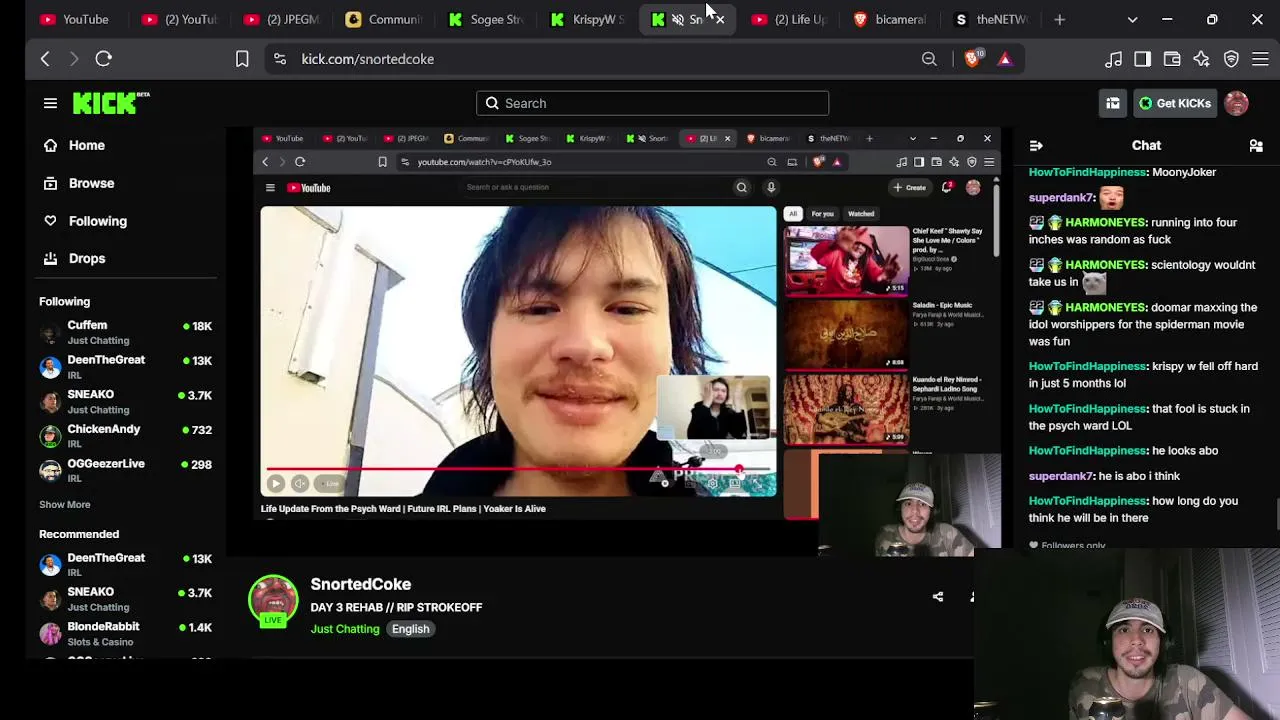Screen dimensions: 1280x720
Task: Reload the kick.com page
Action: pyautogui.click(x=103, y=59)
